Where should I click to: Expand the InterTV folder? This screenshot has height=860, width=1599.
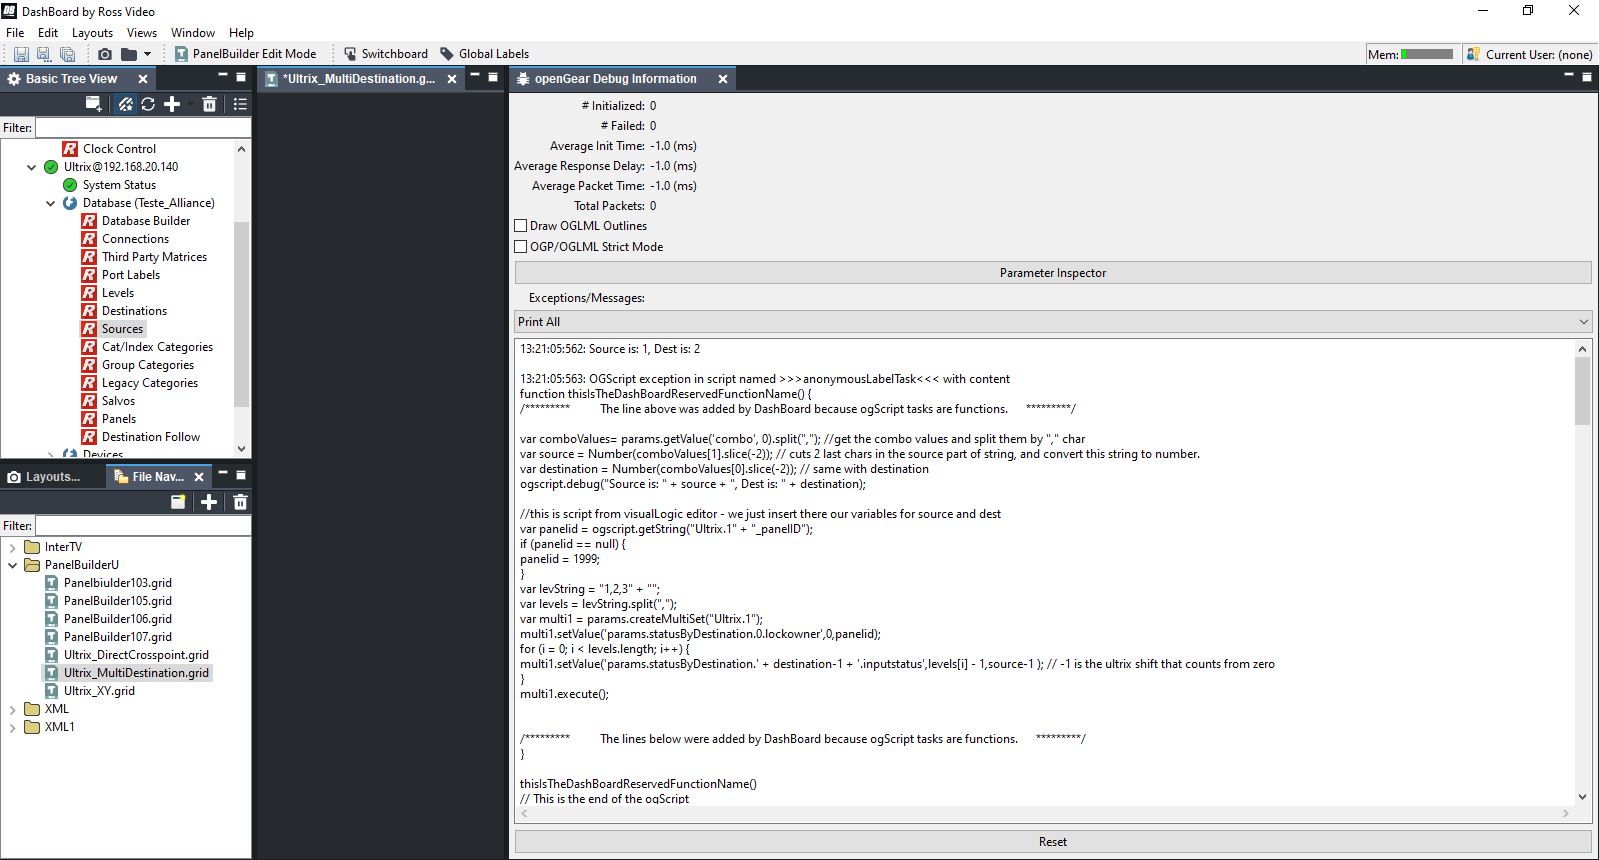pos(13,547)
